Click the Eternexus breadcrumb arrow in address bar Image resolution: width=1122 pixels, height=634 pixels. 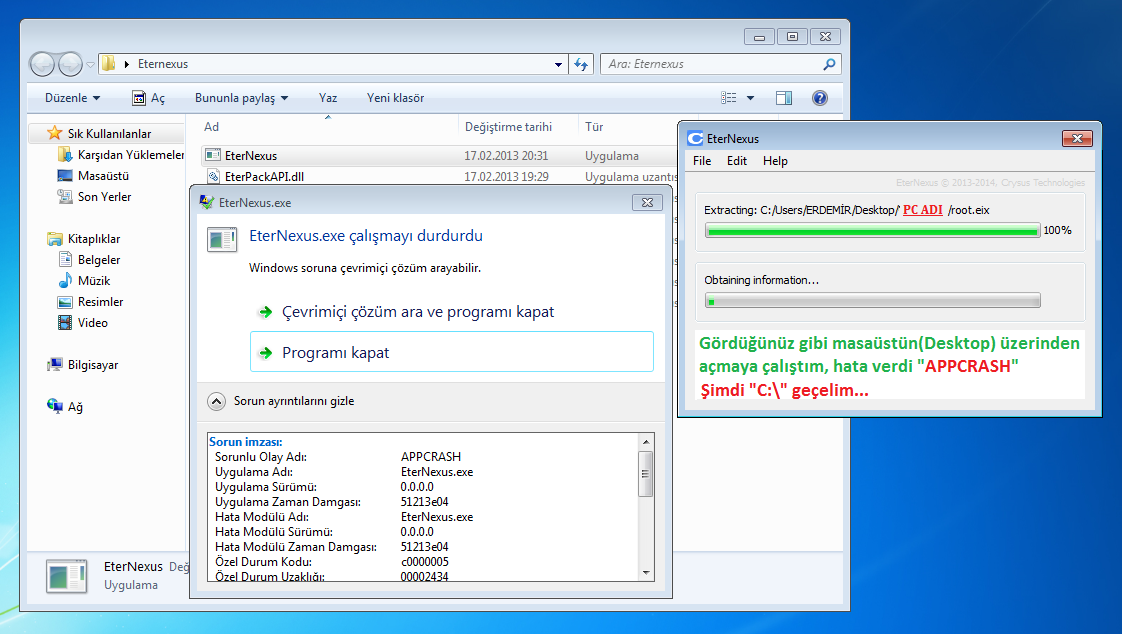[127, 64]
